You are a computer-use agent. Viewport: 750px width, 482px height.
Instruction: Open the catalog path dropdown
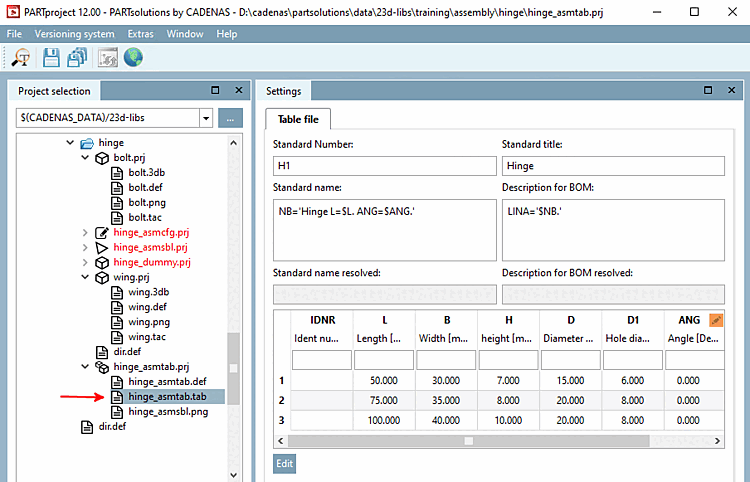[205, 118]
